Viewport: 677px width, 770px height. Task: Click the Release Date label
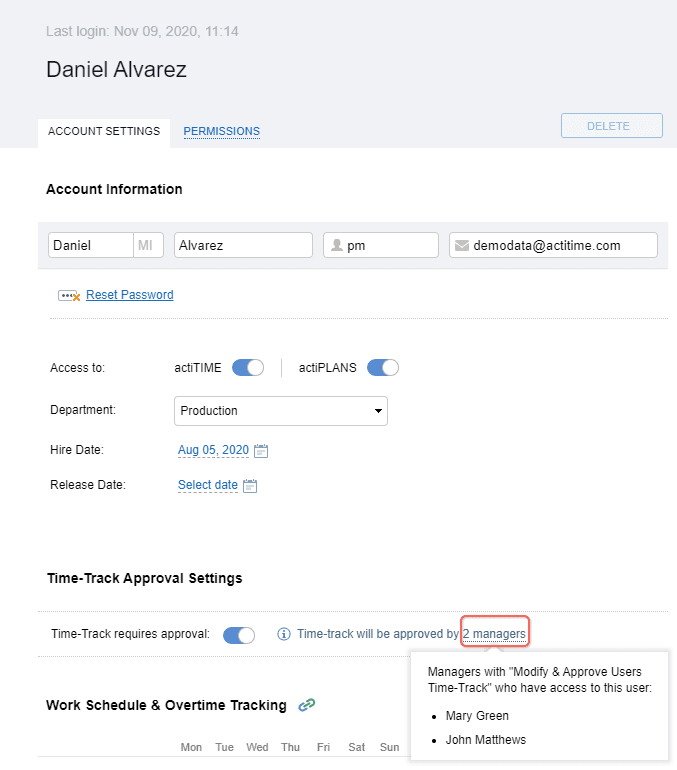(x=87, y=485)
